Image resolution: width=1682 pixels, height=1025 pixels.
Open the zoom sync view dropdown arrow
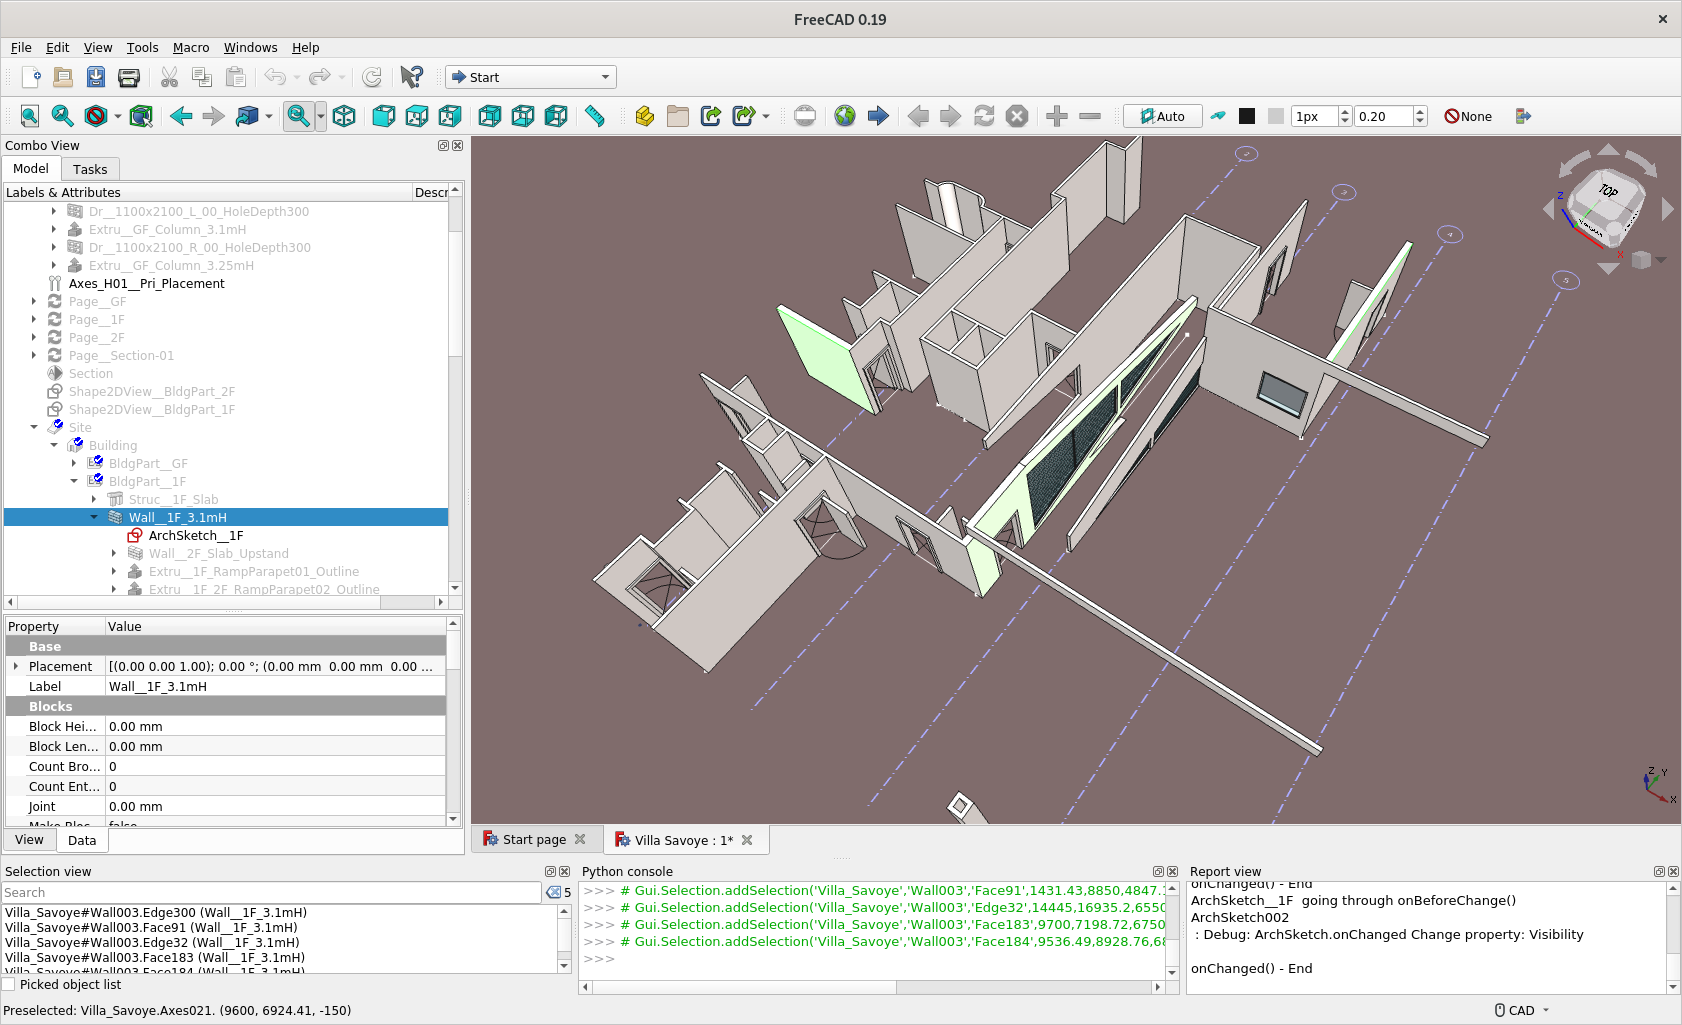click(321, 116)
